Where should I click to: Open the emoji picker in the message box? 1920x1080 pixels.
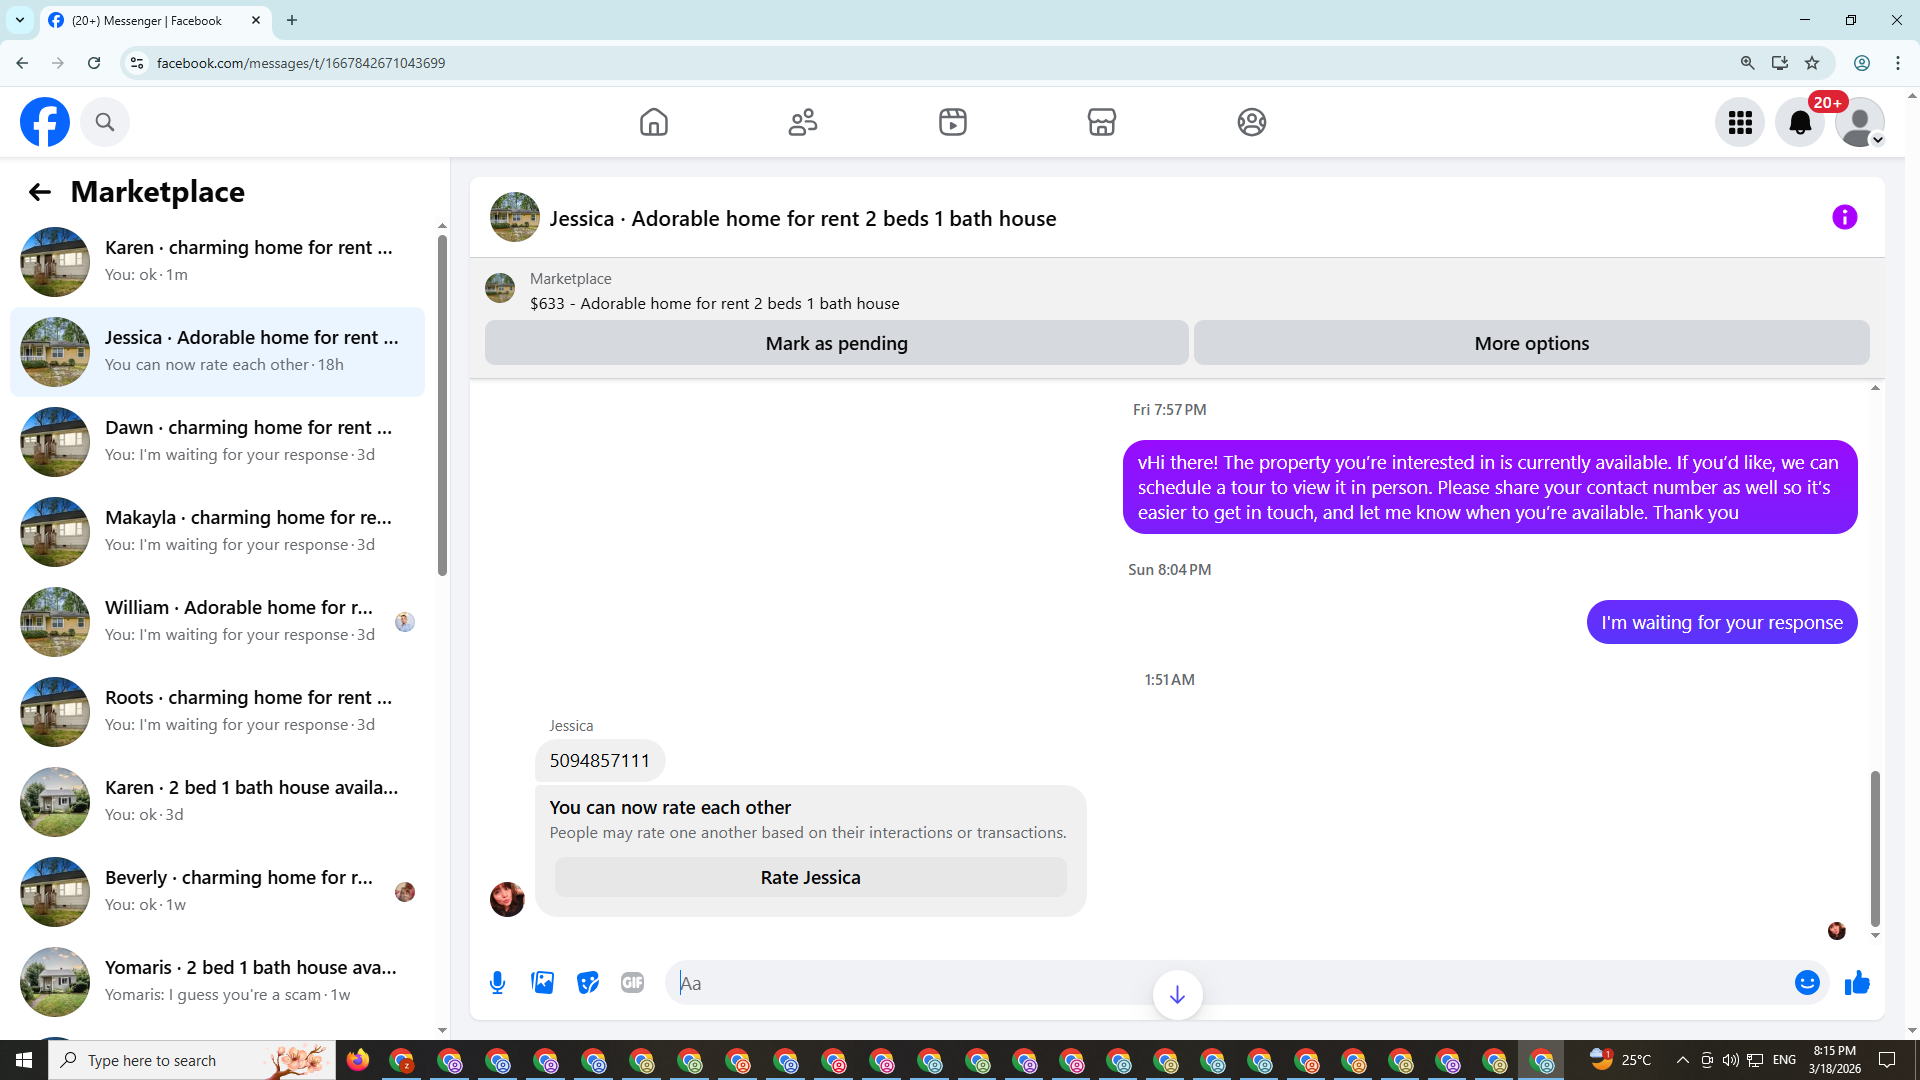click(1806, 983)
